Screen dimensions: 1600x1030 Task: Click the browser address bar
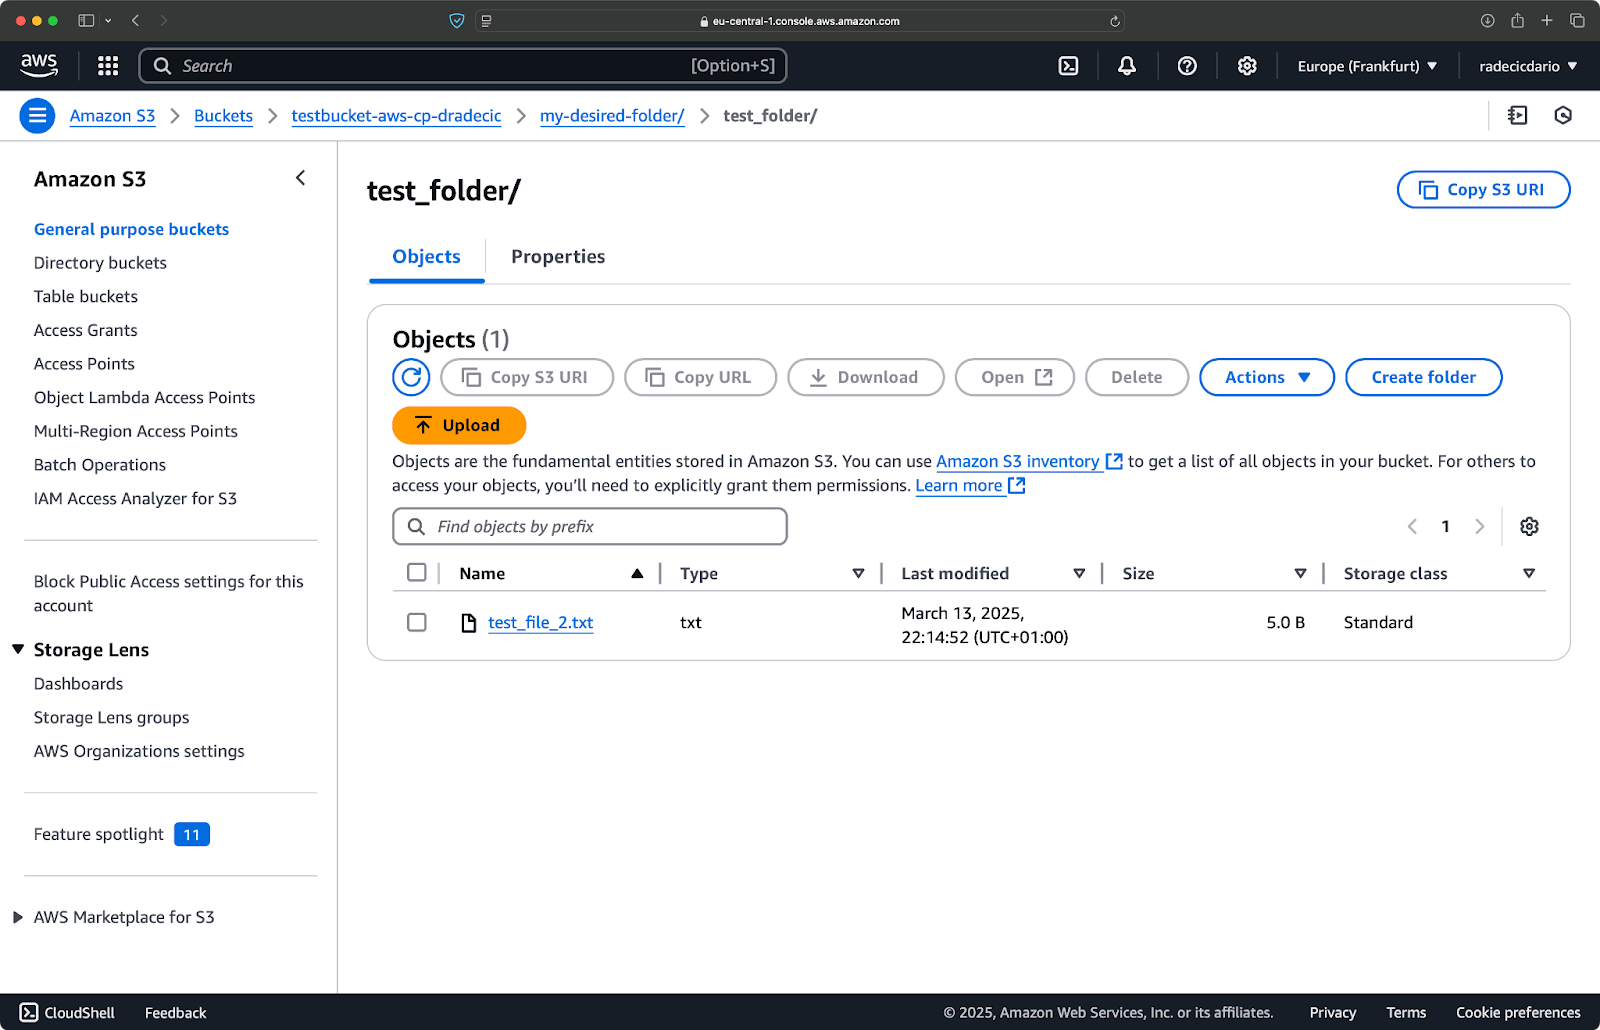[800, 21]
